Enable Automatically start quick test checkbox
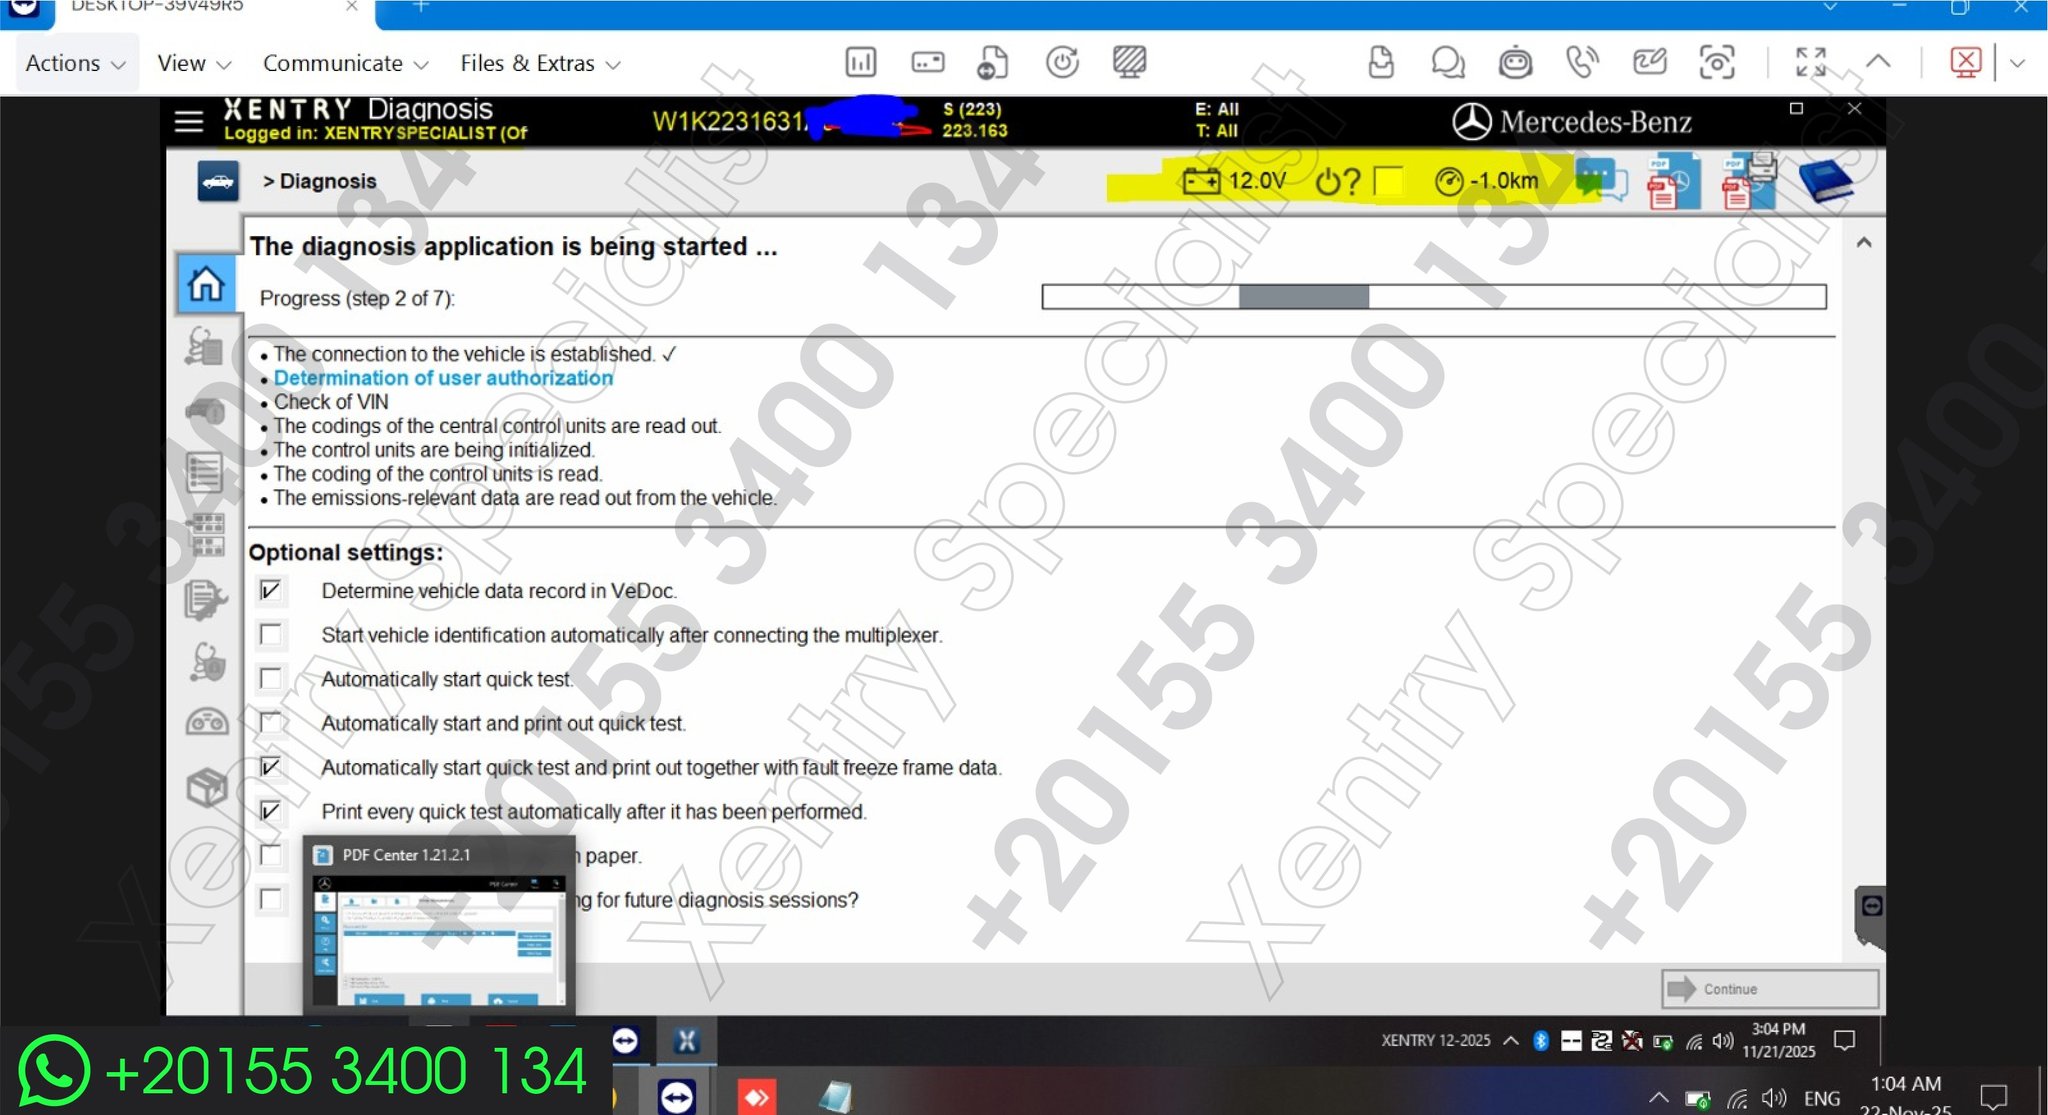 [x=270, y=678]
